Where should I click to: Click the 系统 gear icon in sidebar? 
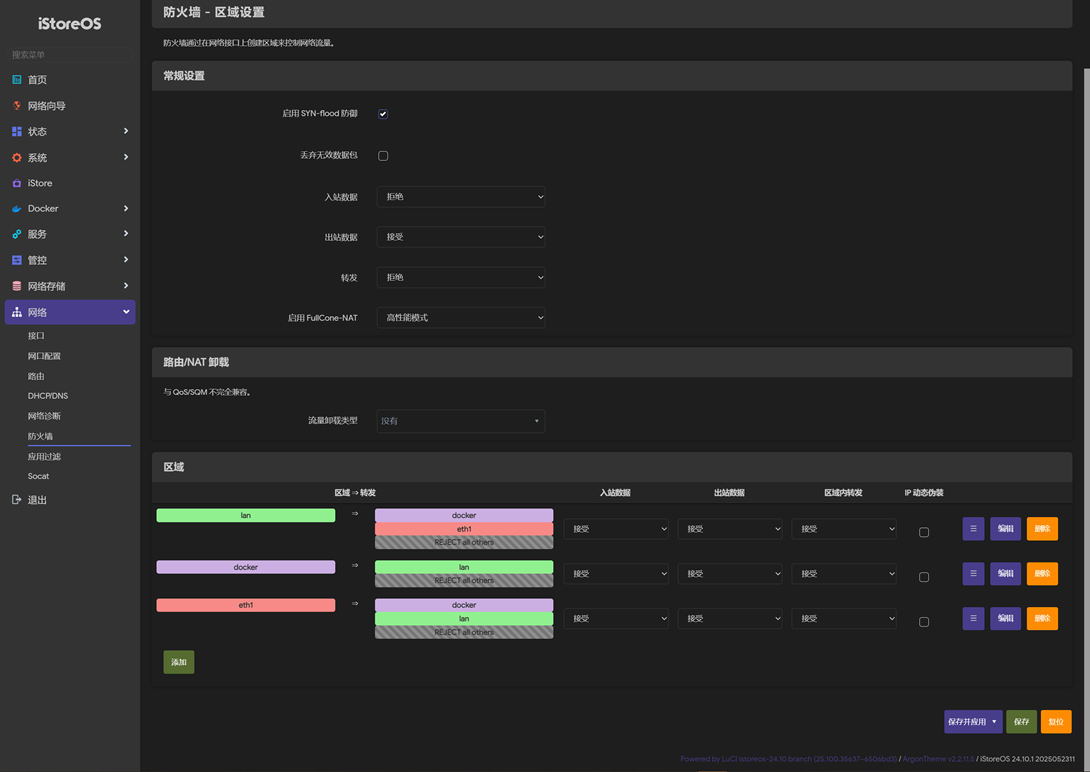tap(17, 158)
